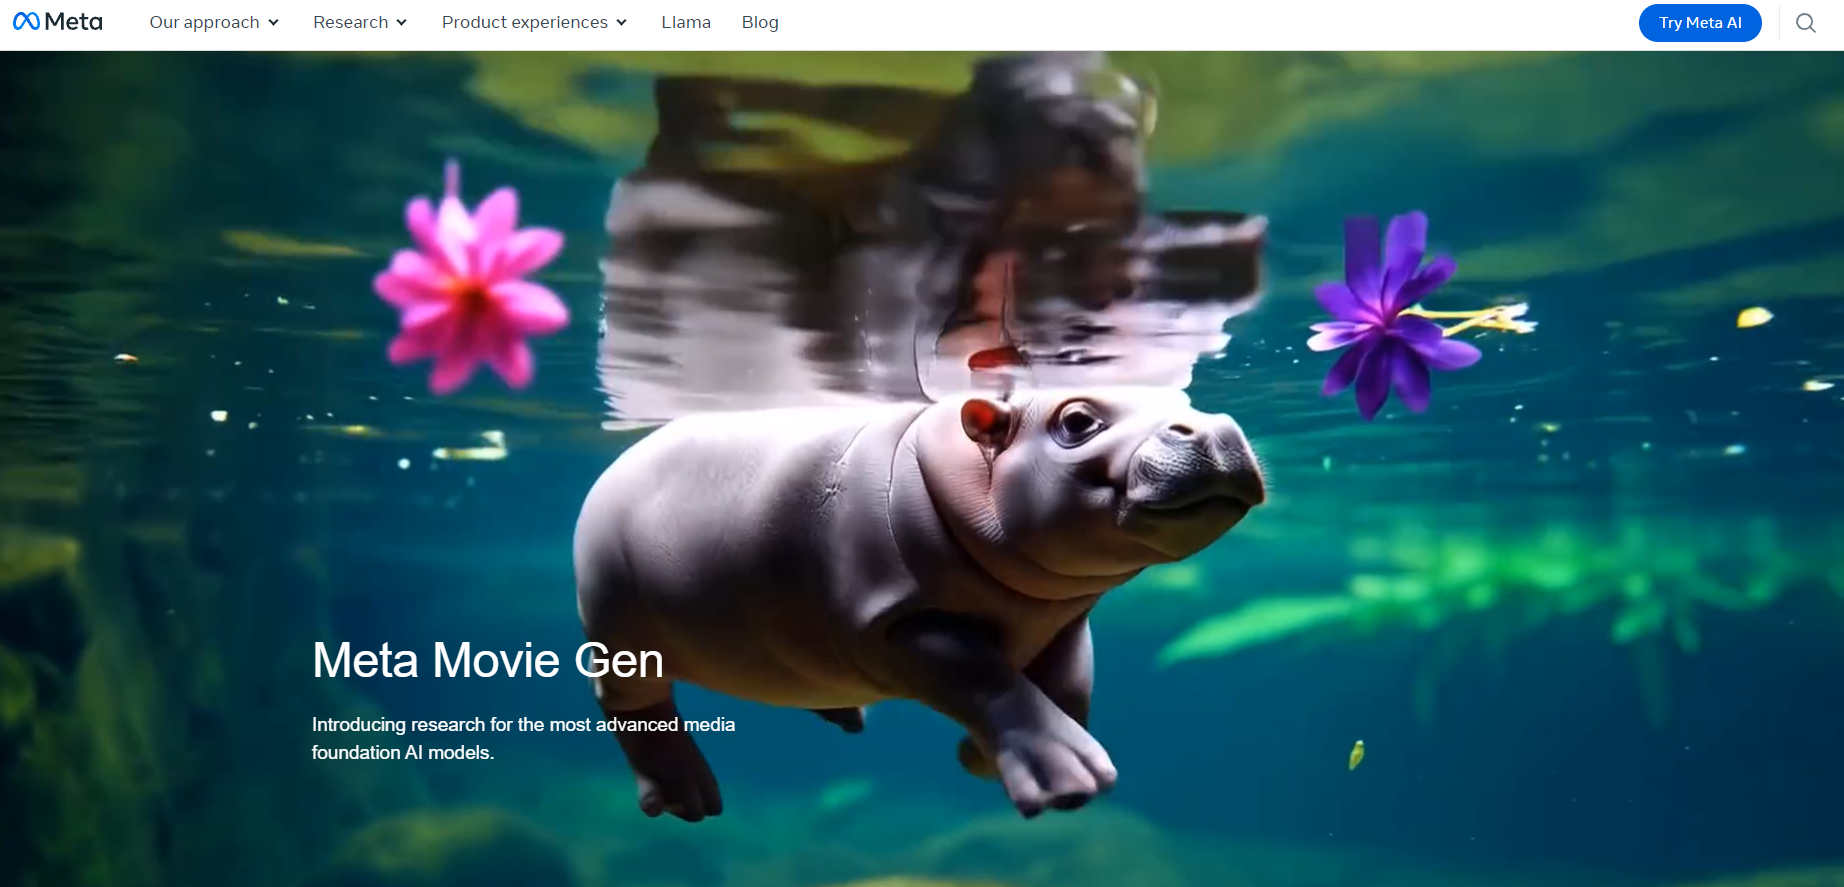This screenshot has width=1844, height=887.
Task: Select the Meta Movie Gen heading
Action: point(488,660)
